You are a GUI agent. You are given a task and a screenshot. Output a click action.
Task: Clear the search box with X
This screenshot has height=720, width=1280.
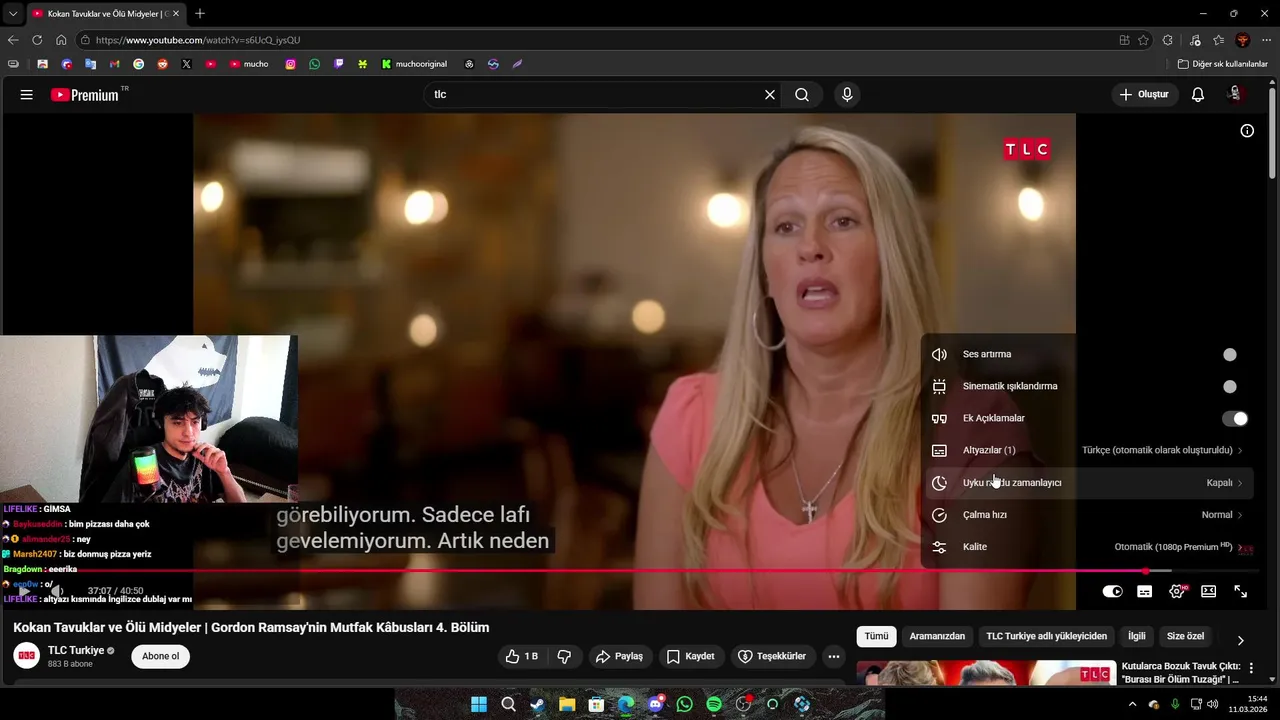pos(770,95)
